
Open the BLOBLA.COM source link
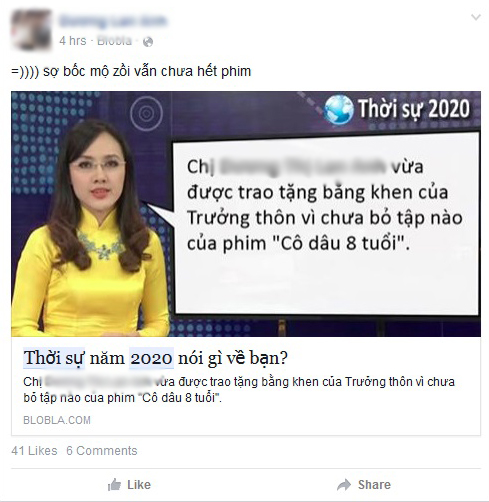point(57,420)
